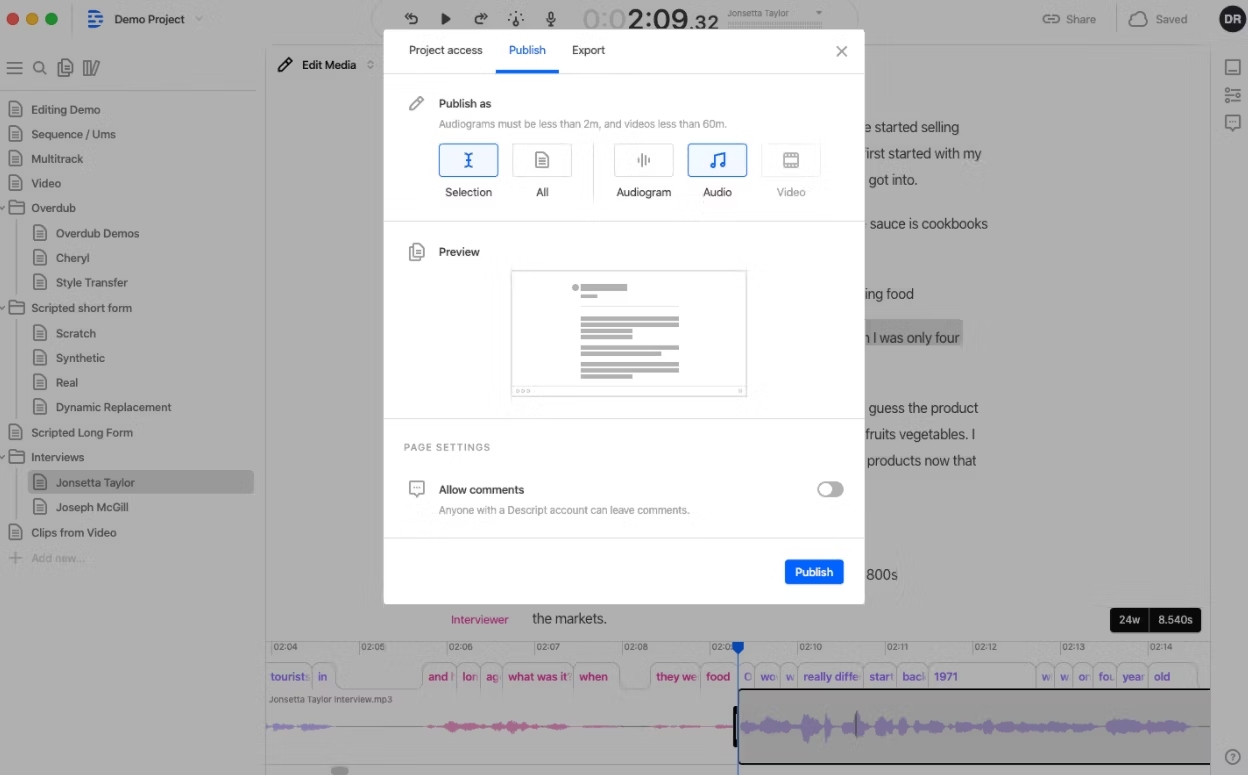Close the publish dialog with X
The image size is (1248, 775).
(841, 51)
